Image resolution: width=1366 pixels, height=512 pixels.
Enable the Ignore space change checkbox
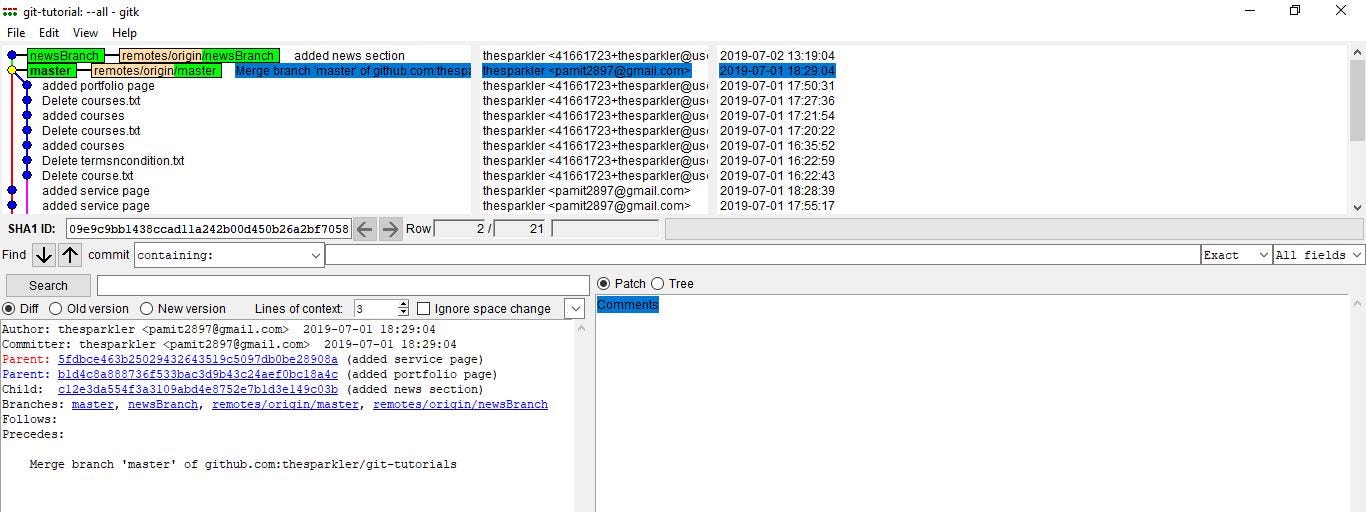(x=424, y=309)
